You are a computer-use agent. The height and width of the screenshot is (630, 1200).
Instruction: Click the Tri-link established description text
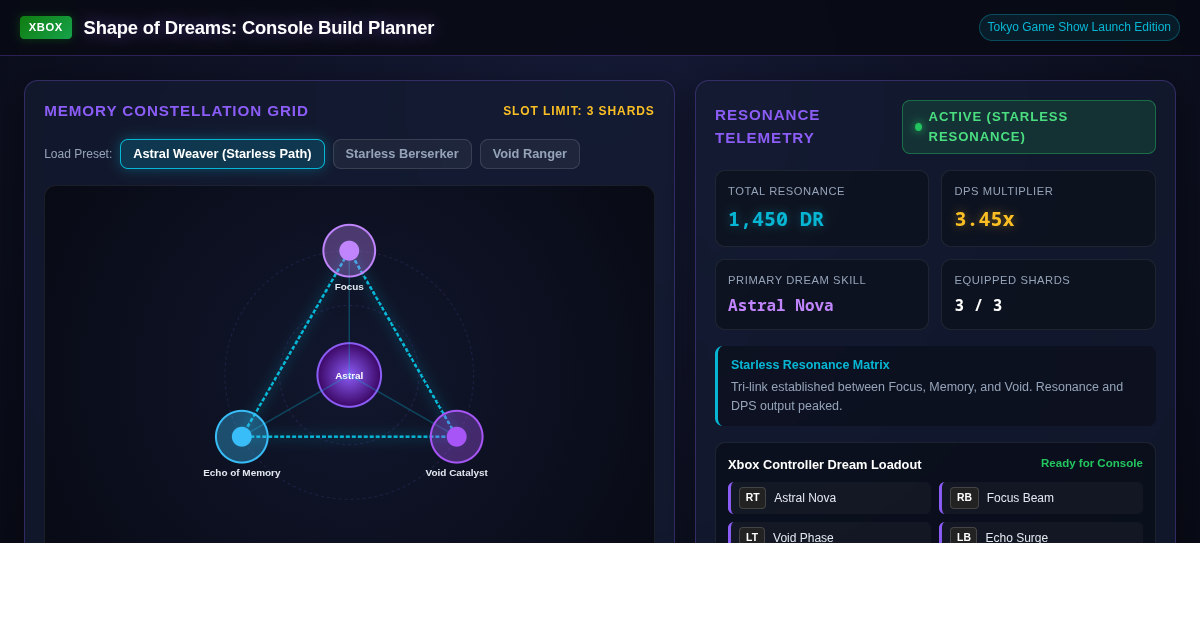[x=927, y=396]
